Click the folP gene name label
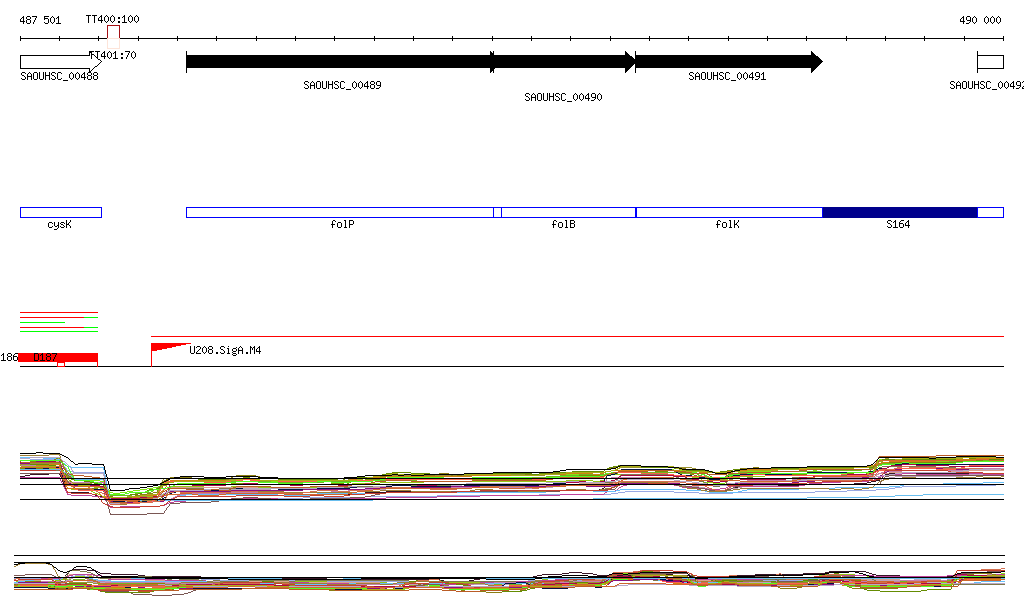 (342, 225)
